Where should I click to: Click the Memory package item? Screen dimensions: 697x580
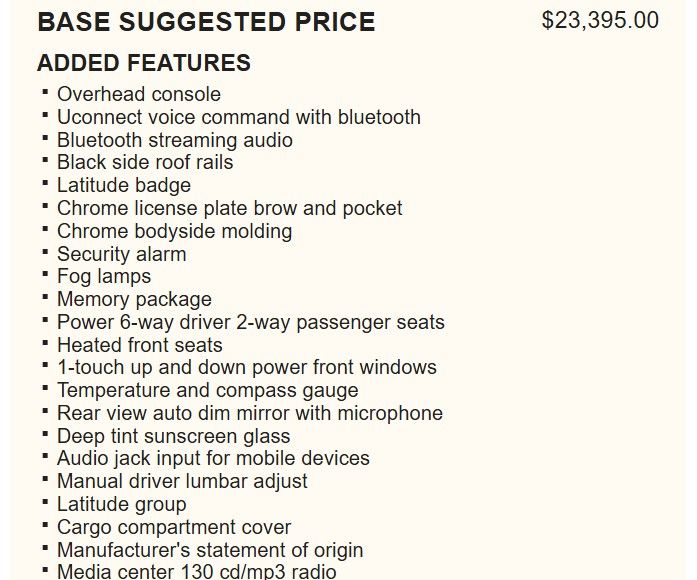pyautogui.click(x=135, y=299)
